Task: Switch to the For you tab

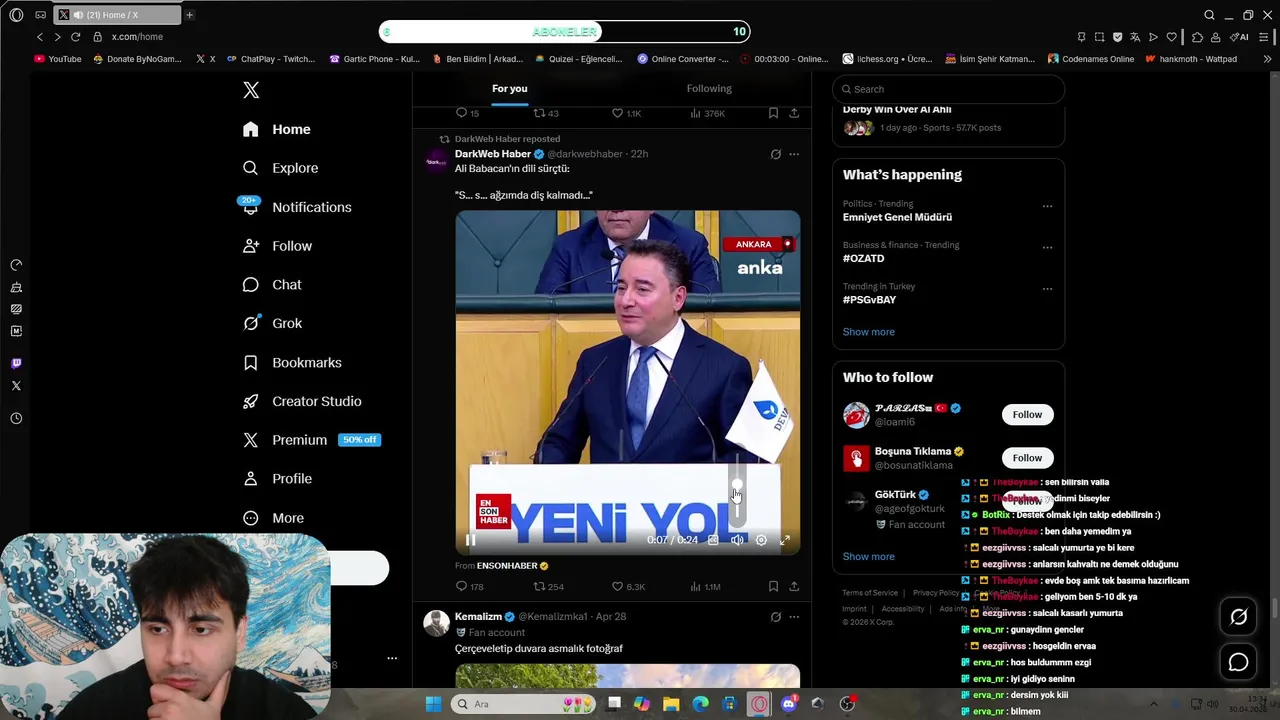Action: [509, 88]
